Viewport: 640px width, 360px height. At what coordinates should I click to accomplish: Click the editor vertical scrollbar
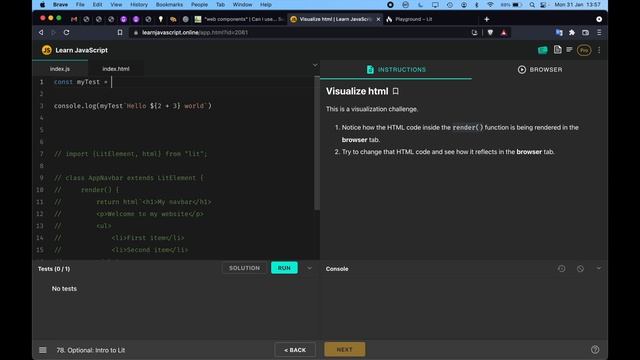[x=317, y=143]
